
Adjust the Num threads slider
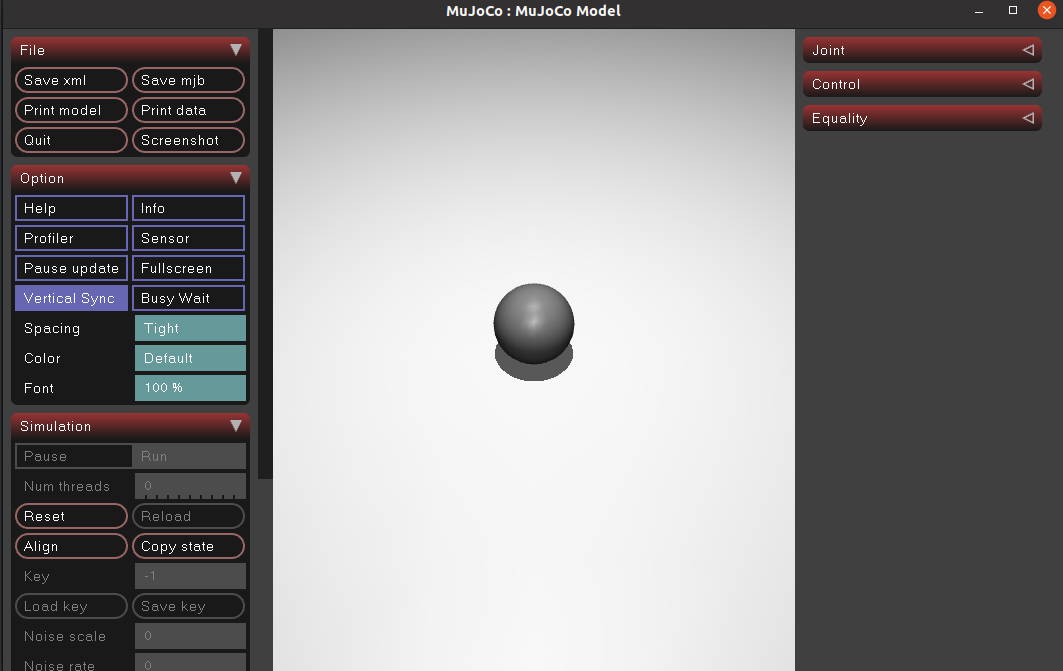(190, 486)
